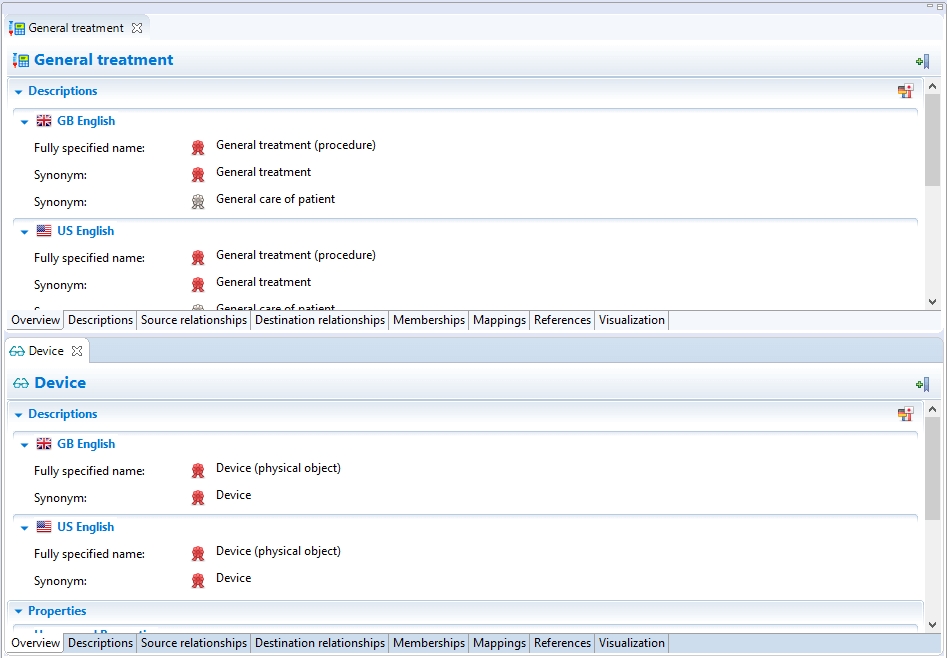947x658 pixels.
Task: Click the red seal icon next to US General treatment (procedure)
Action: pos(198,257)
